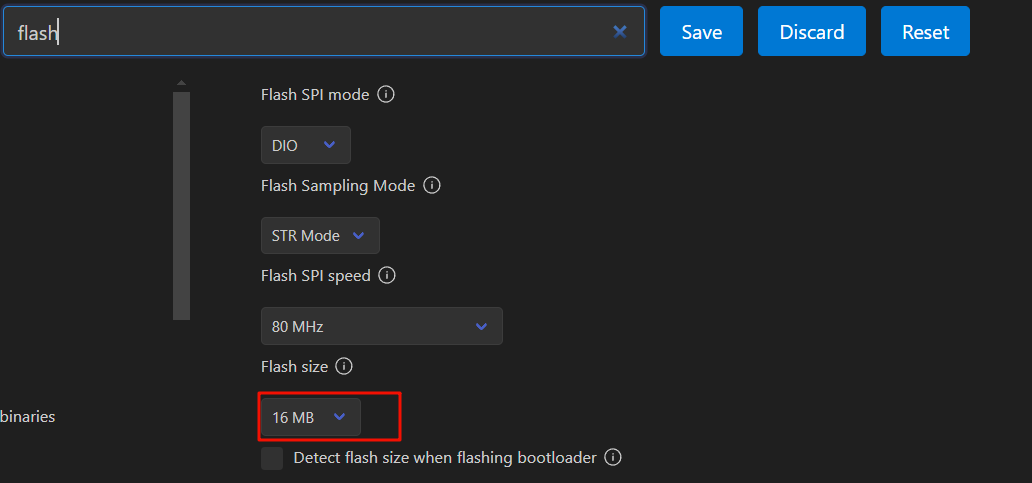Click the Flash SPI mode label
Image resolution: width=1032 pixels, height=483 pixels.
point(315,95)
